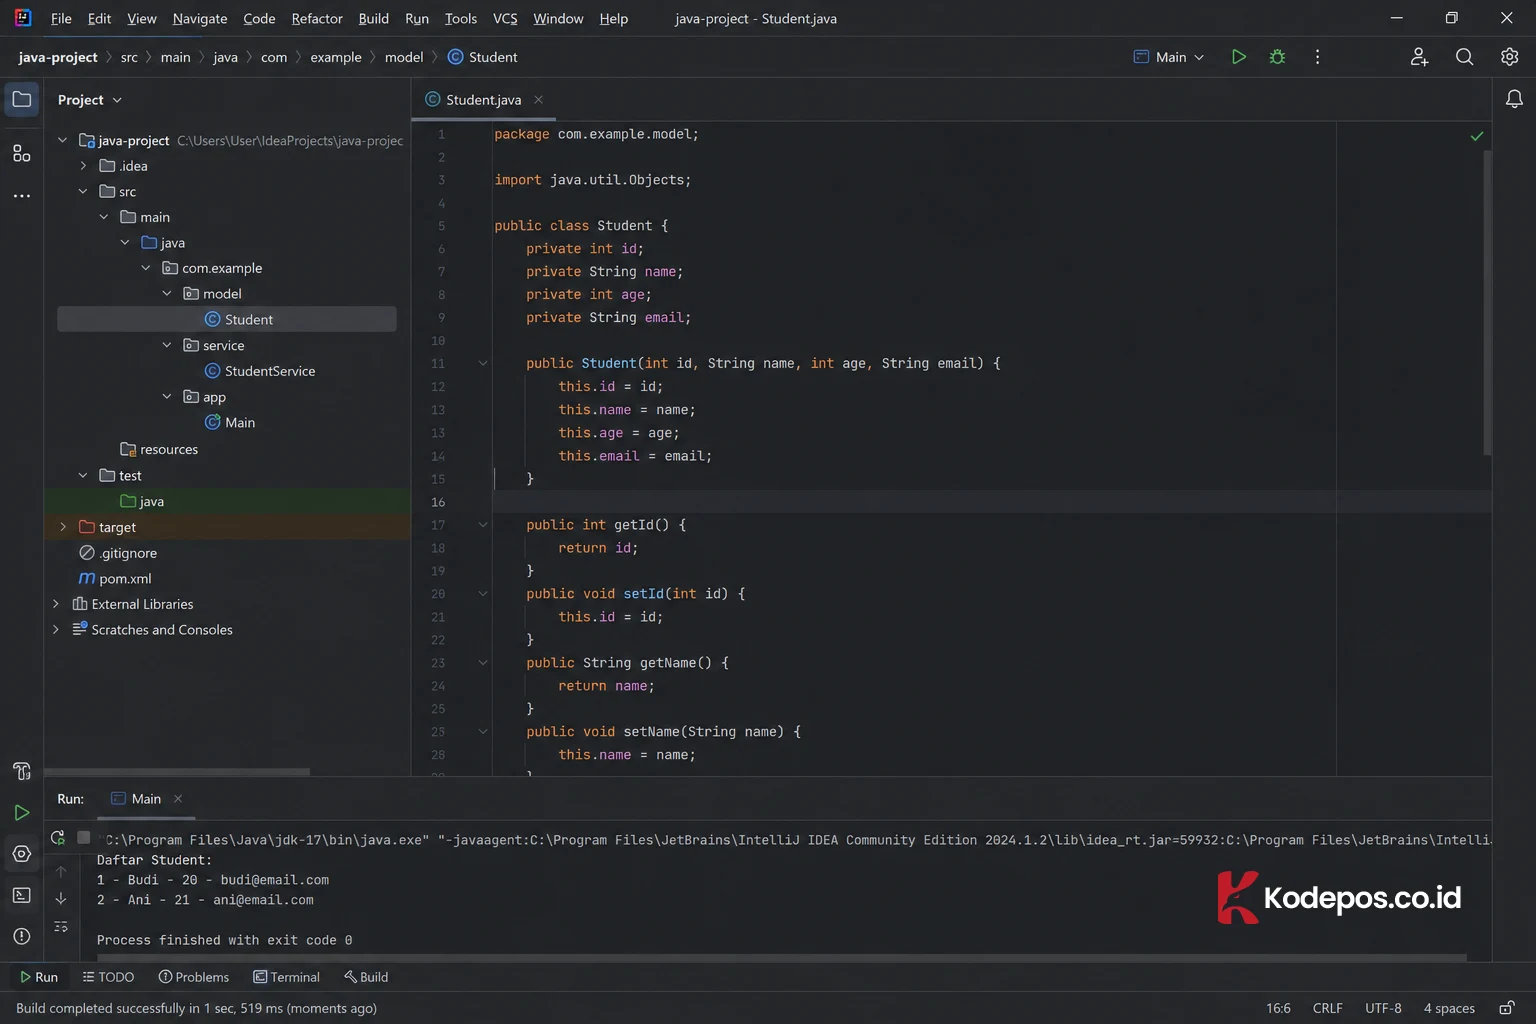This screenshot has width=1536, height=1024.
Task: Click the Project panel horizontal scrollbar
Action: point(177,772)
